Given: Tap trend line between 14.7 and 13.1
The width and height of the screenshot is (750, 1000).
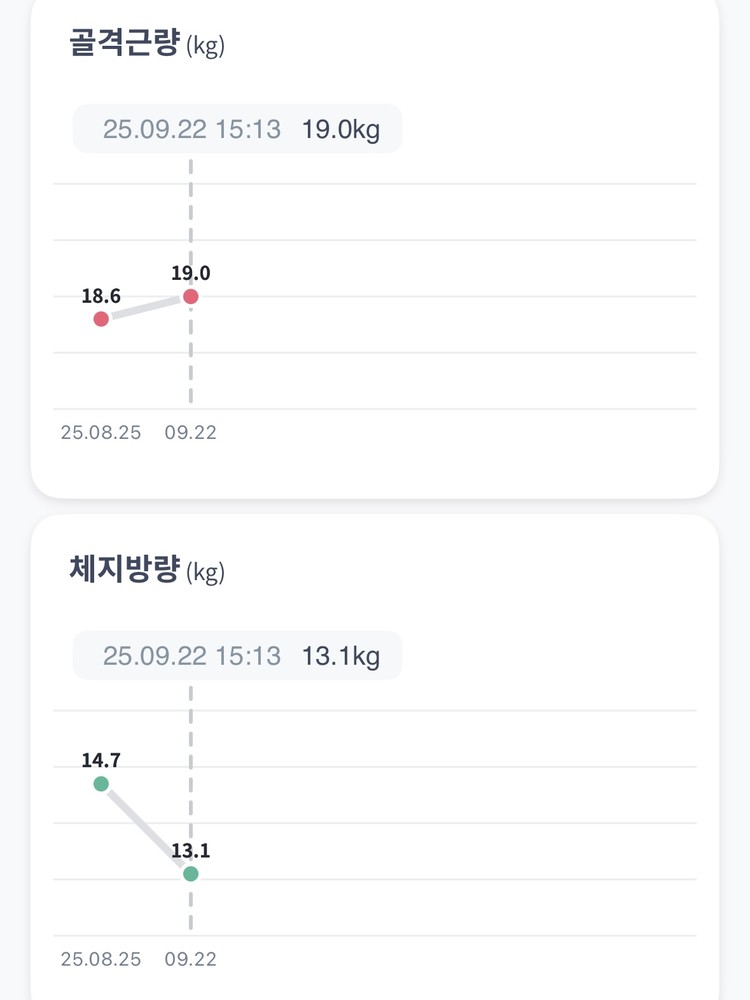Looking at the screenshot, I should pos(146,829).
